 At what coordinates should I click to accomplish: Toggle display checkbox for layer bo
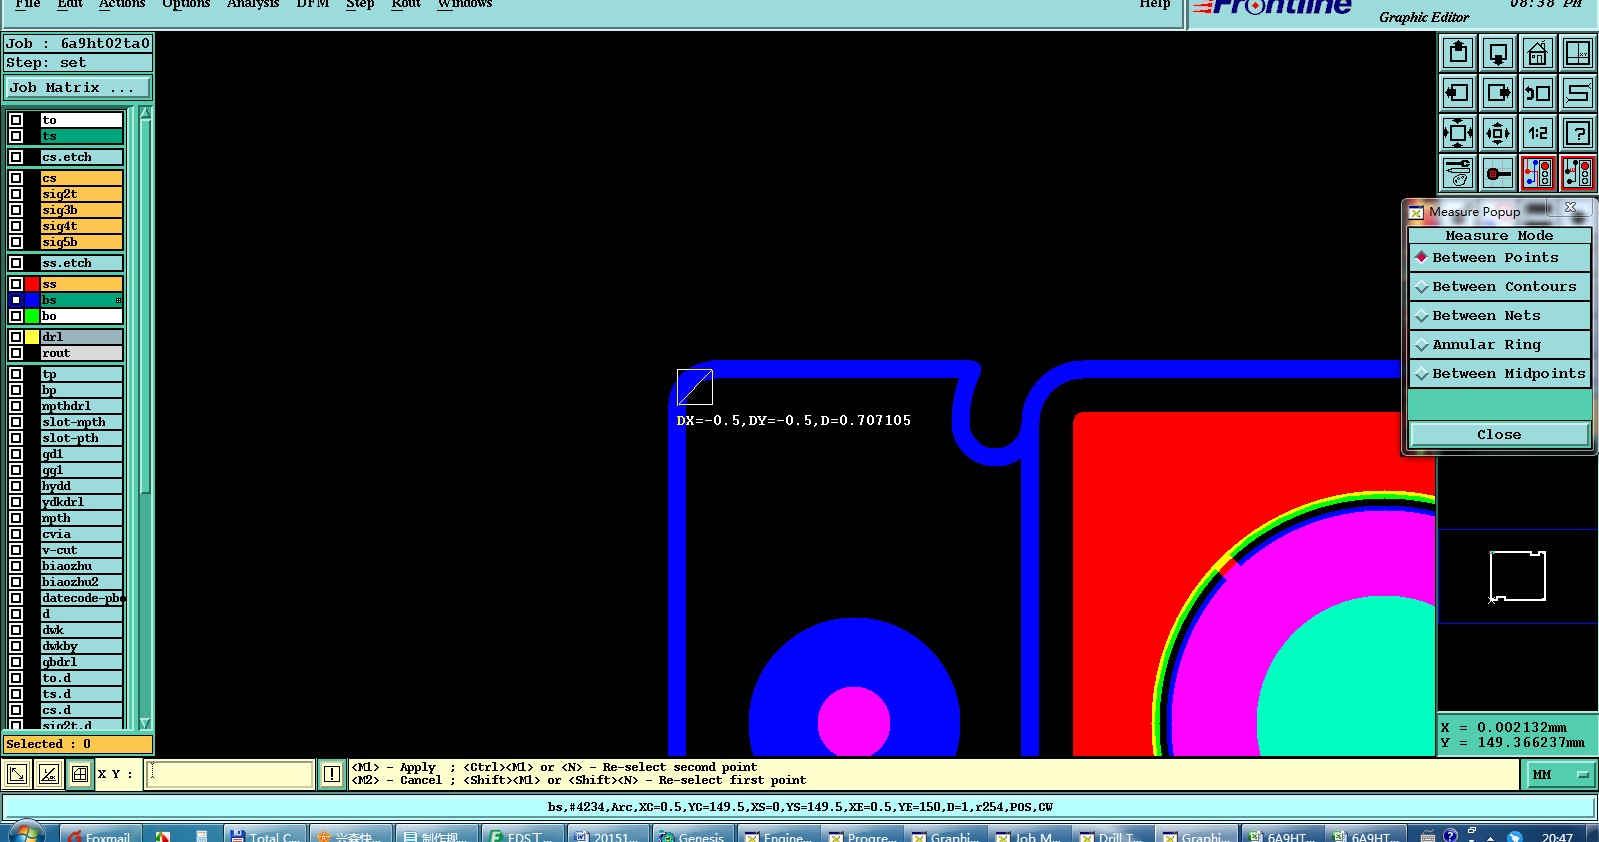click(x=16, y=316)
